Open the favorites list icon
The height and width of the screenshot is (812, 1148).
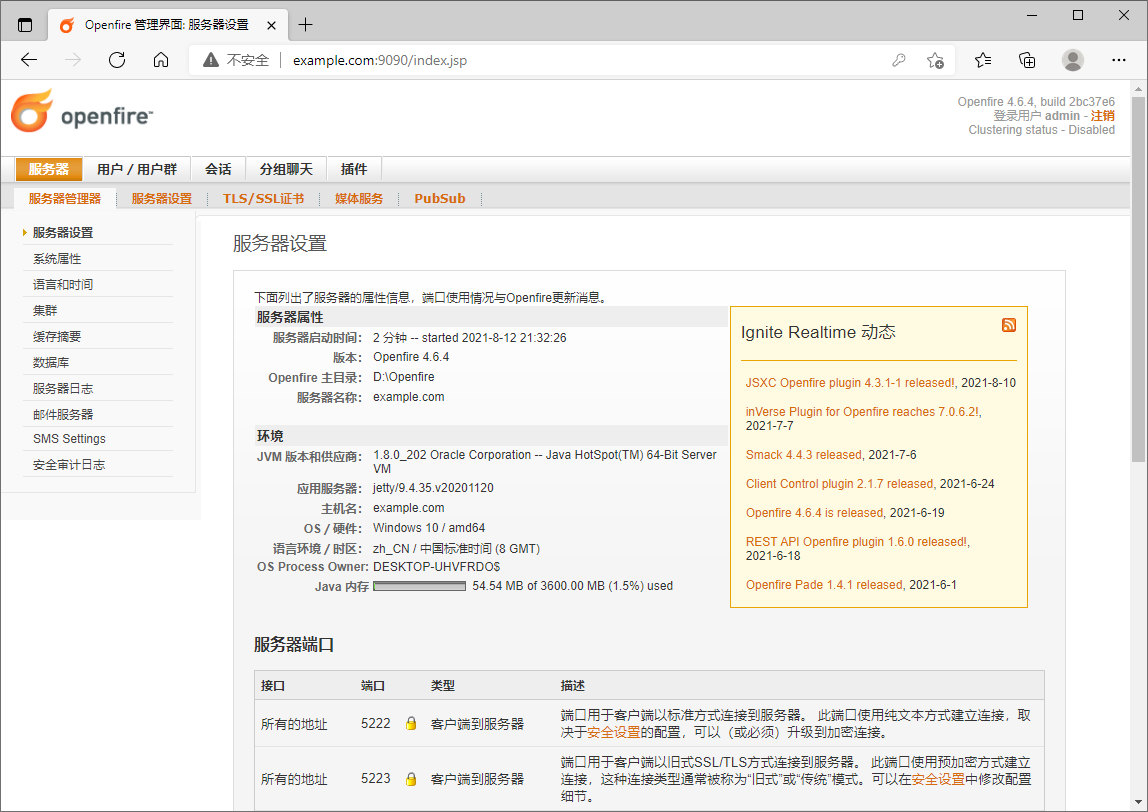(983, 60)
